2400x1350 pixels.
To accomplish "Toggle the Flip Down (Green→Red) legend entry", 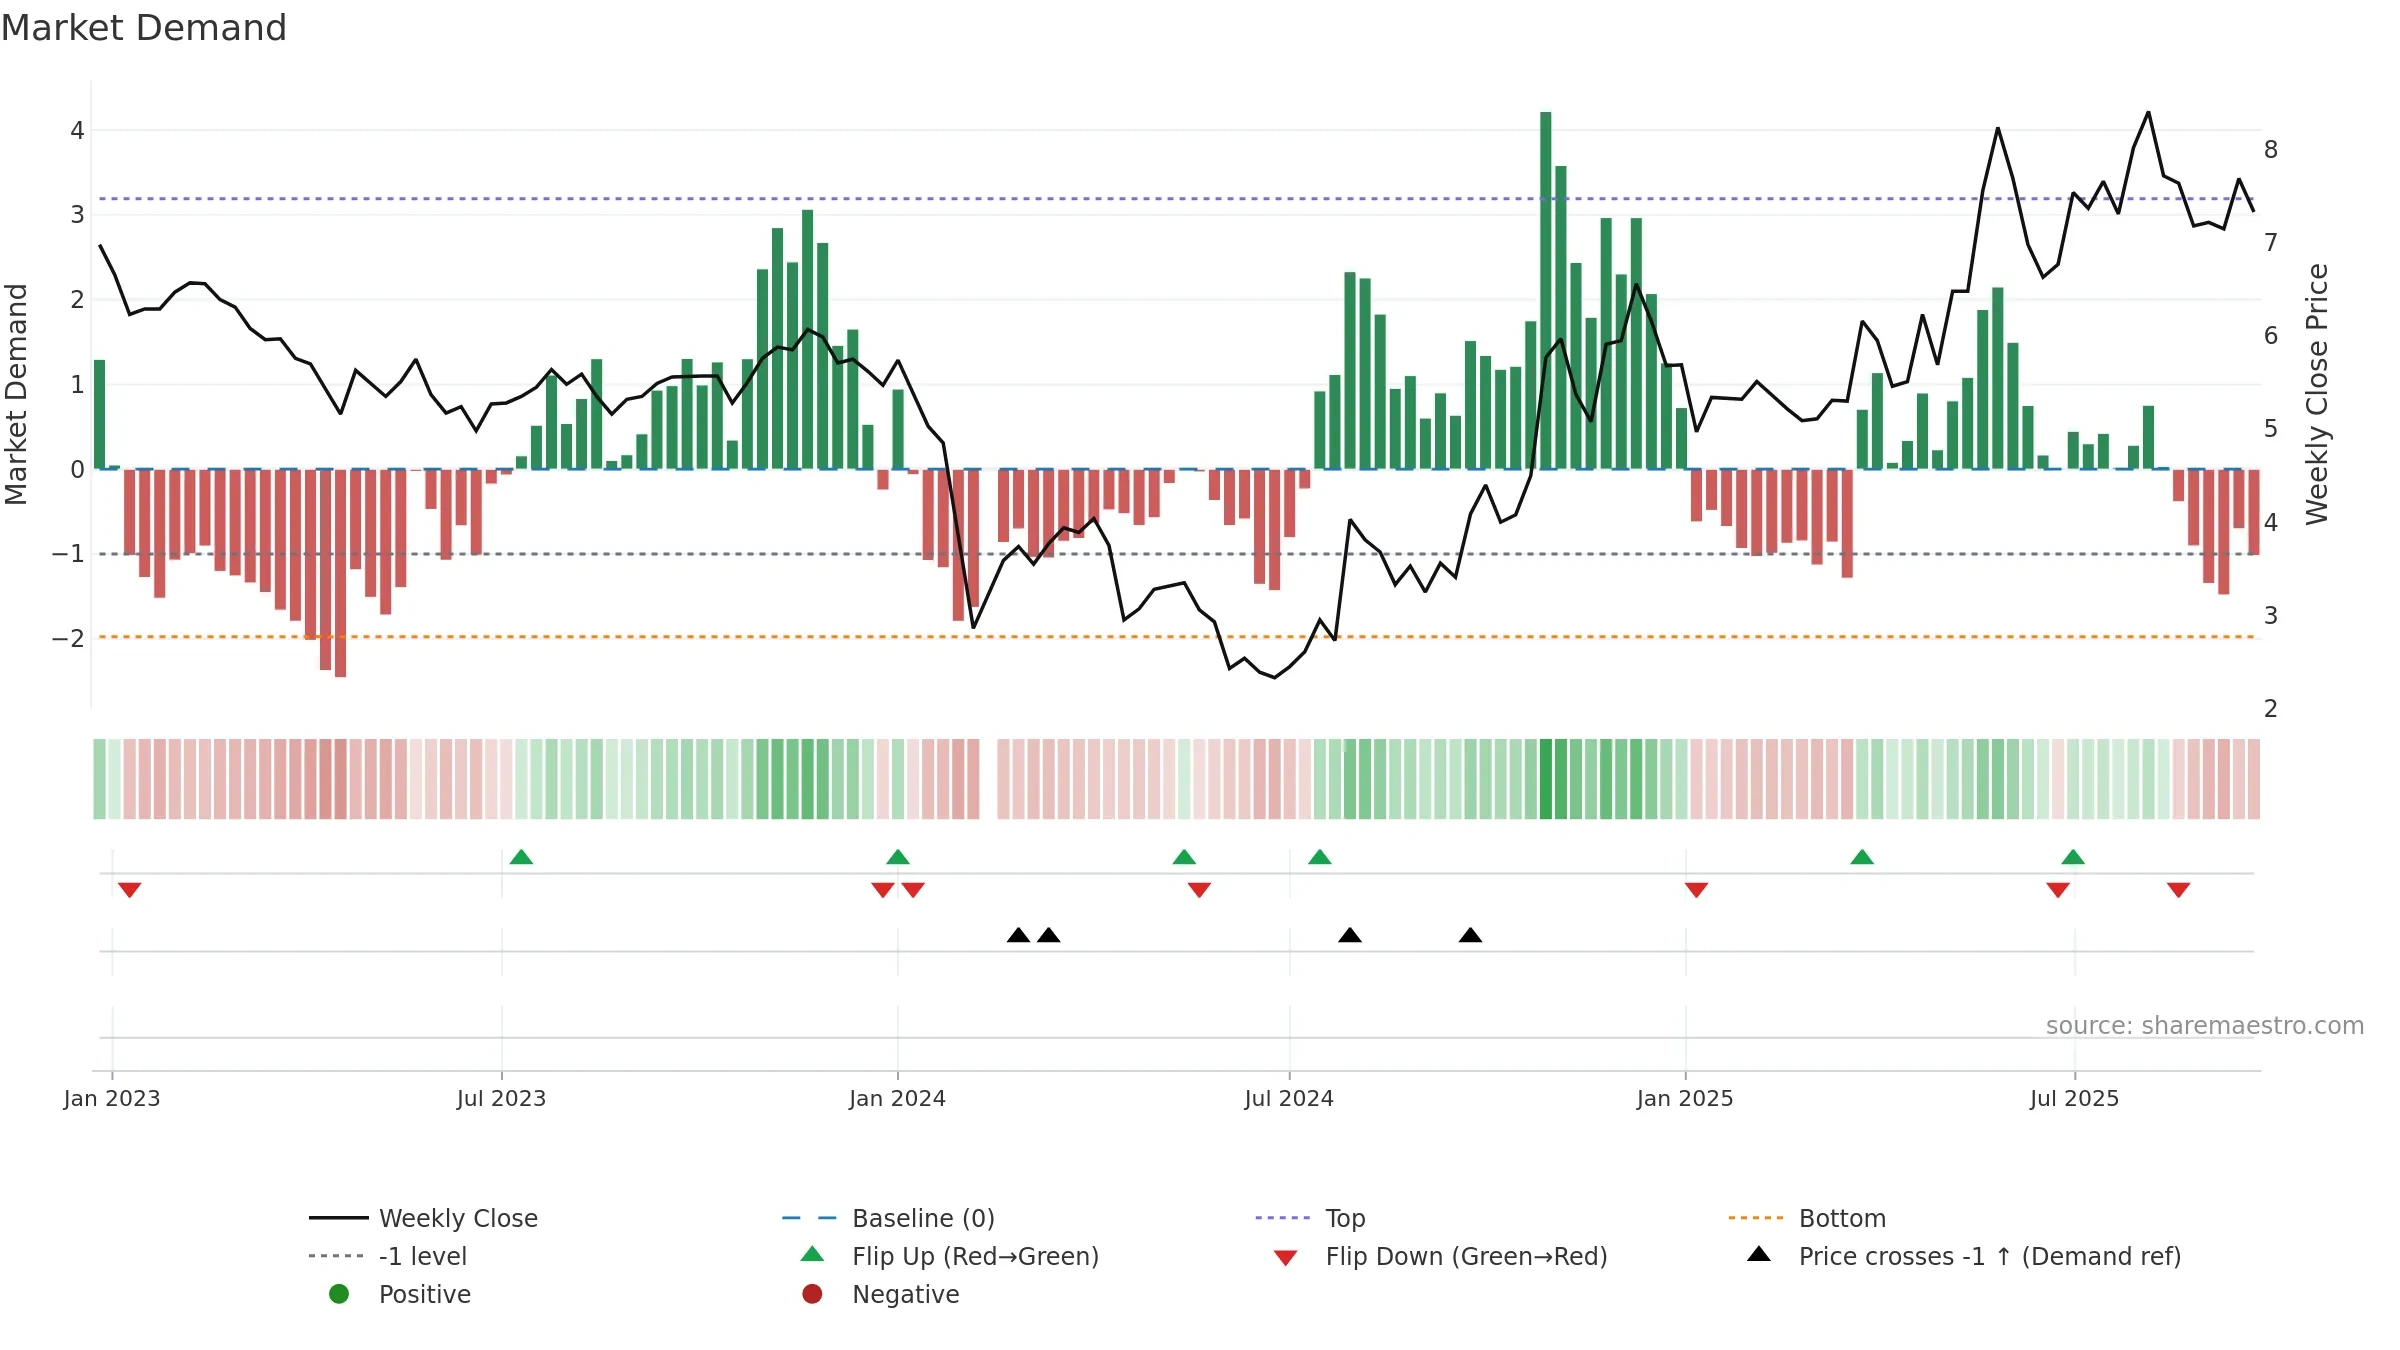I will pyautogui.click(x=1441, y=1256).
